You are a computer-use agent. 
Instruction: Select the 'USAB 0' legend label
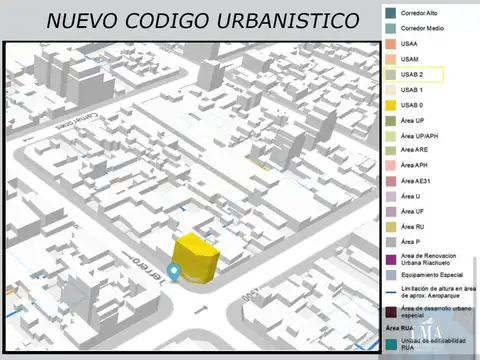pos(412,105)
